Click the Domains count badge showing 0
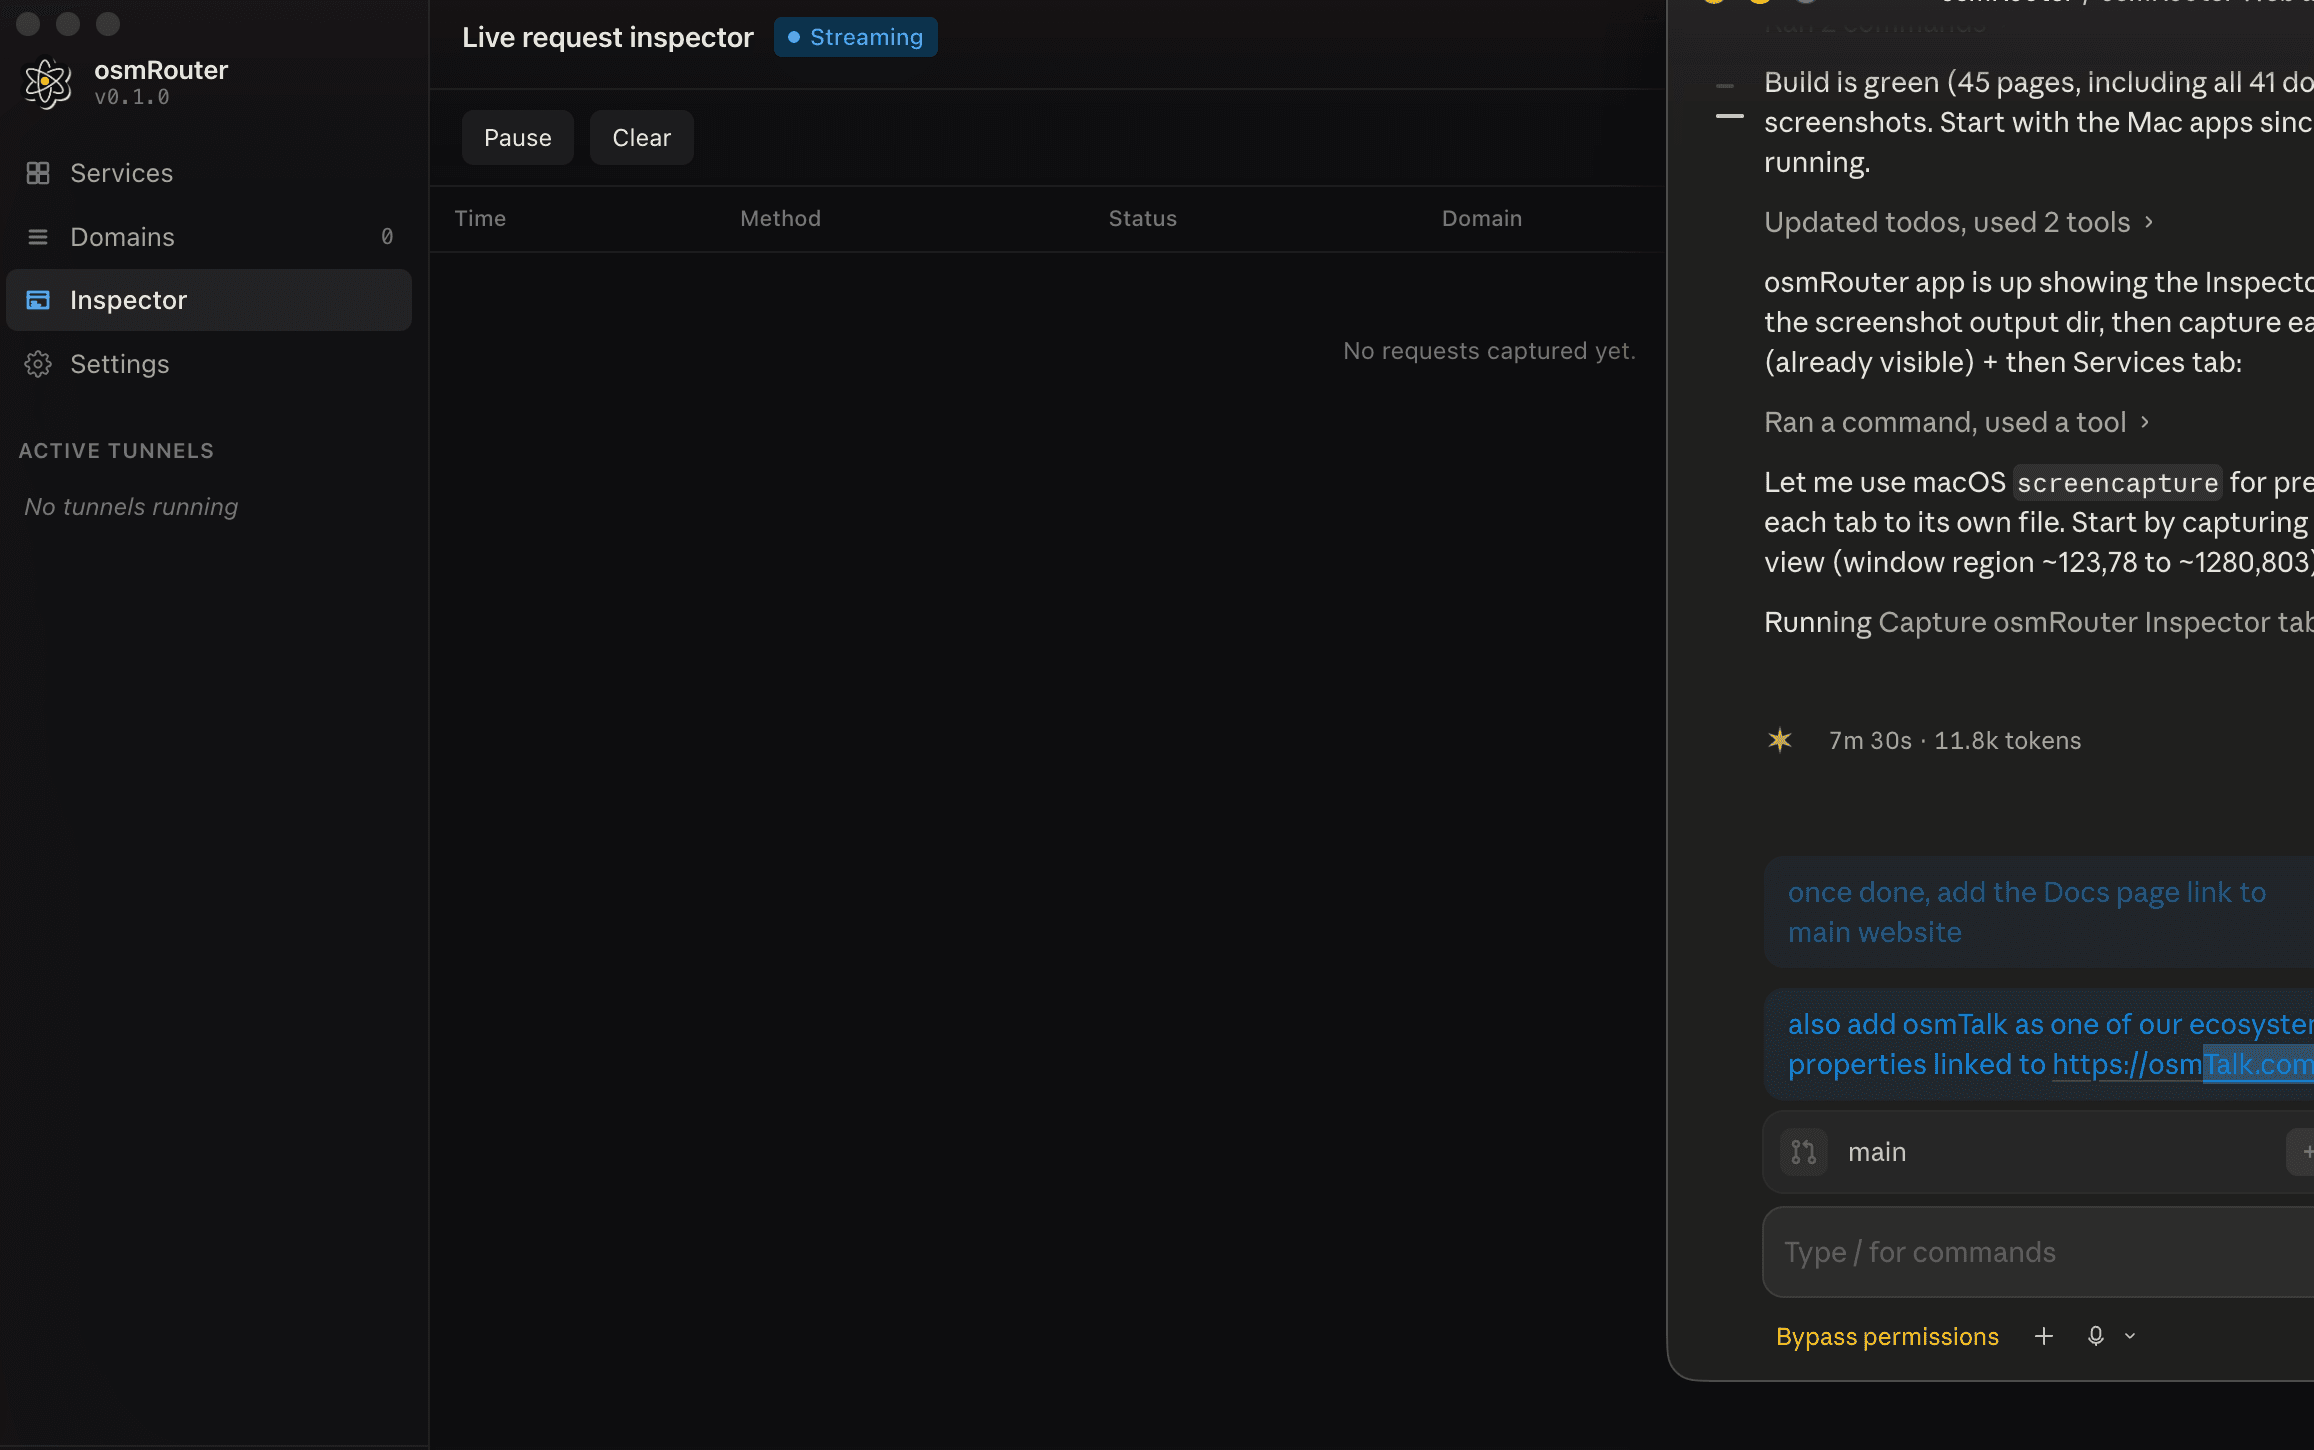The image size is (2314, 1450). coord(387,237)
